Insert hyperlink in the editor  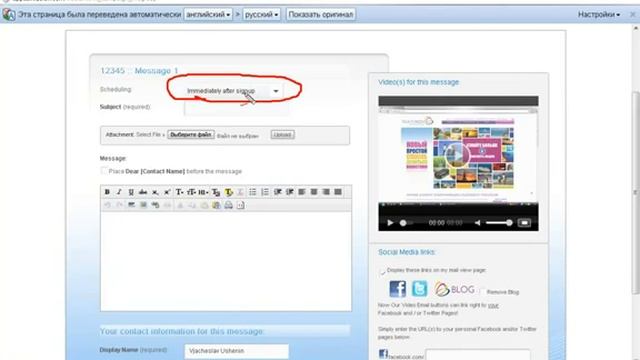pyautogui.click(x=155, y=205)
